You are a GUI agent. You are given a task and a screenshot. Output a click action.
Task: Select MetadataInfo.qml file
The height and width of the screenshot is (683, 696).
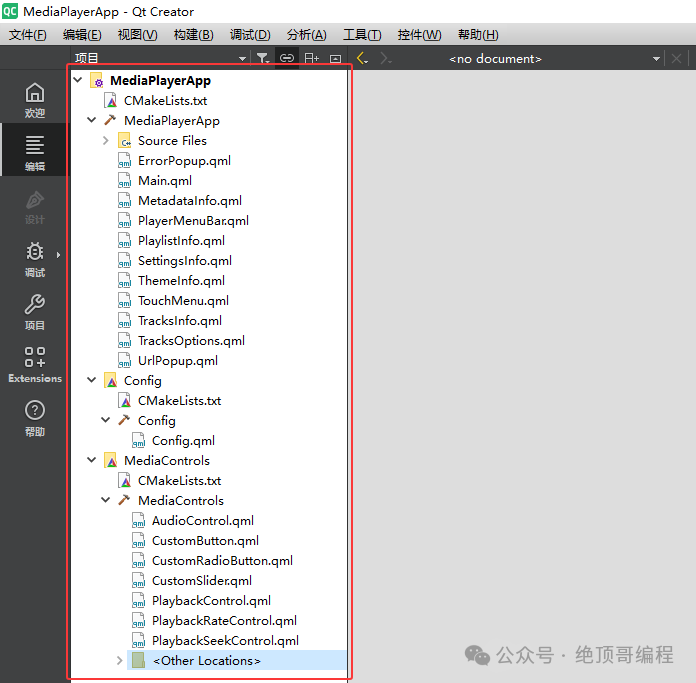190,201
